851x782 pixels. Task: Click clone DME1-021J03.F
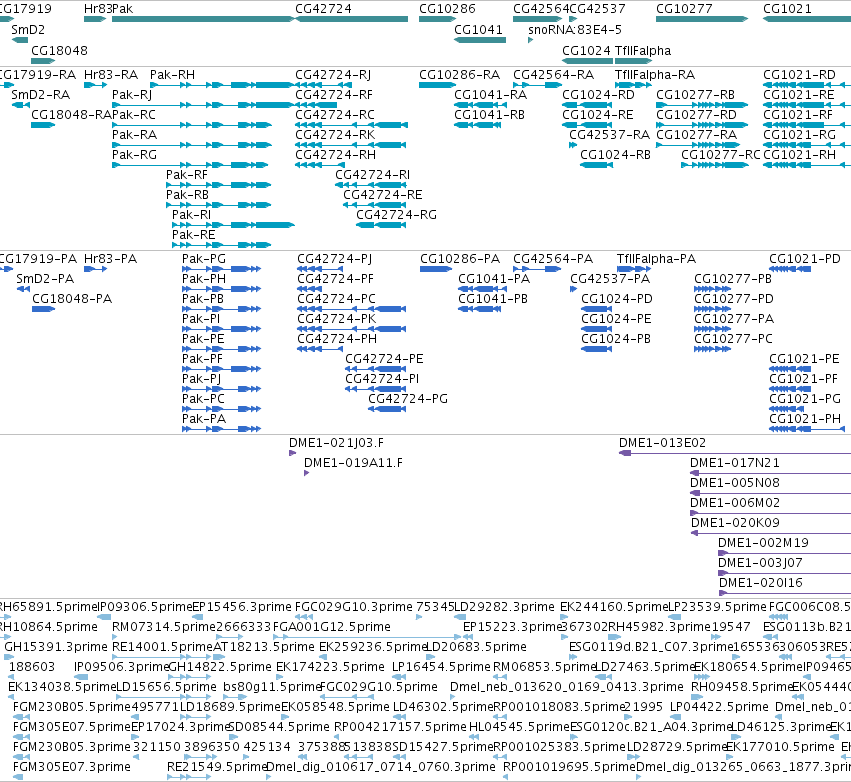click(336, 443)
